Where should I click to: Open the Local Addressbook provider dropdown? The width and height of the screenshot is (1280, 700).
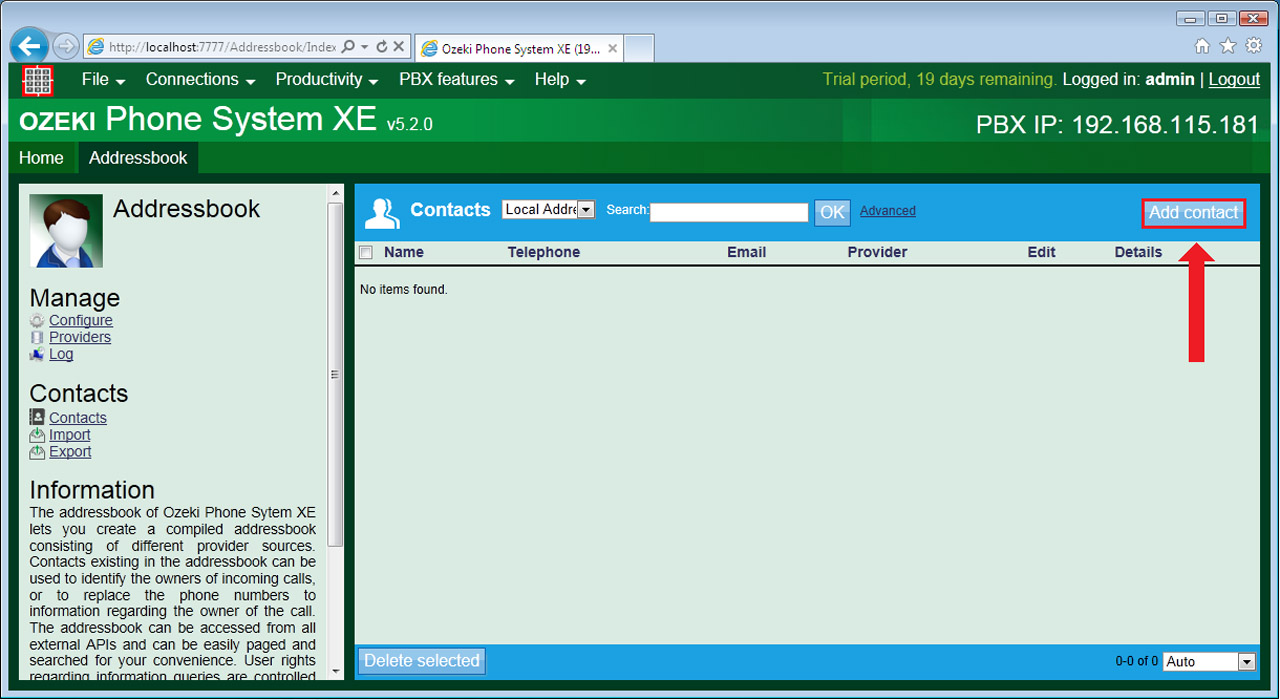[549, 210]
